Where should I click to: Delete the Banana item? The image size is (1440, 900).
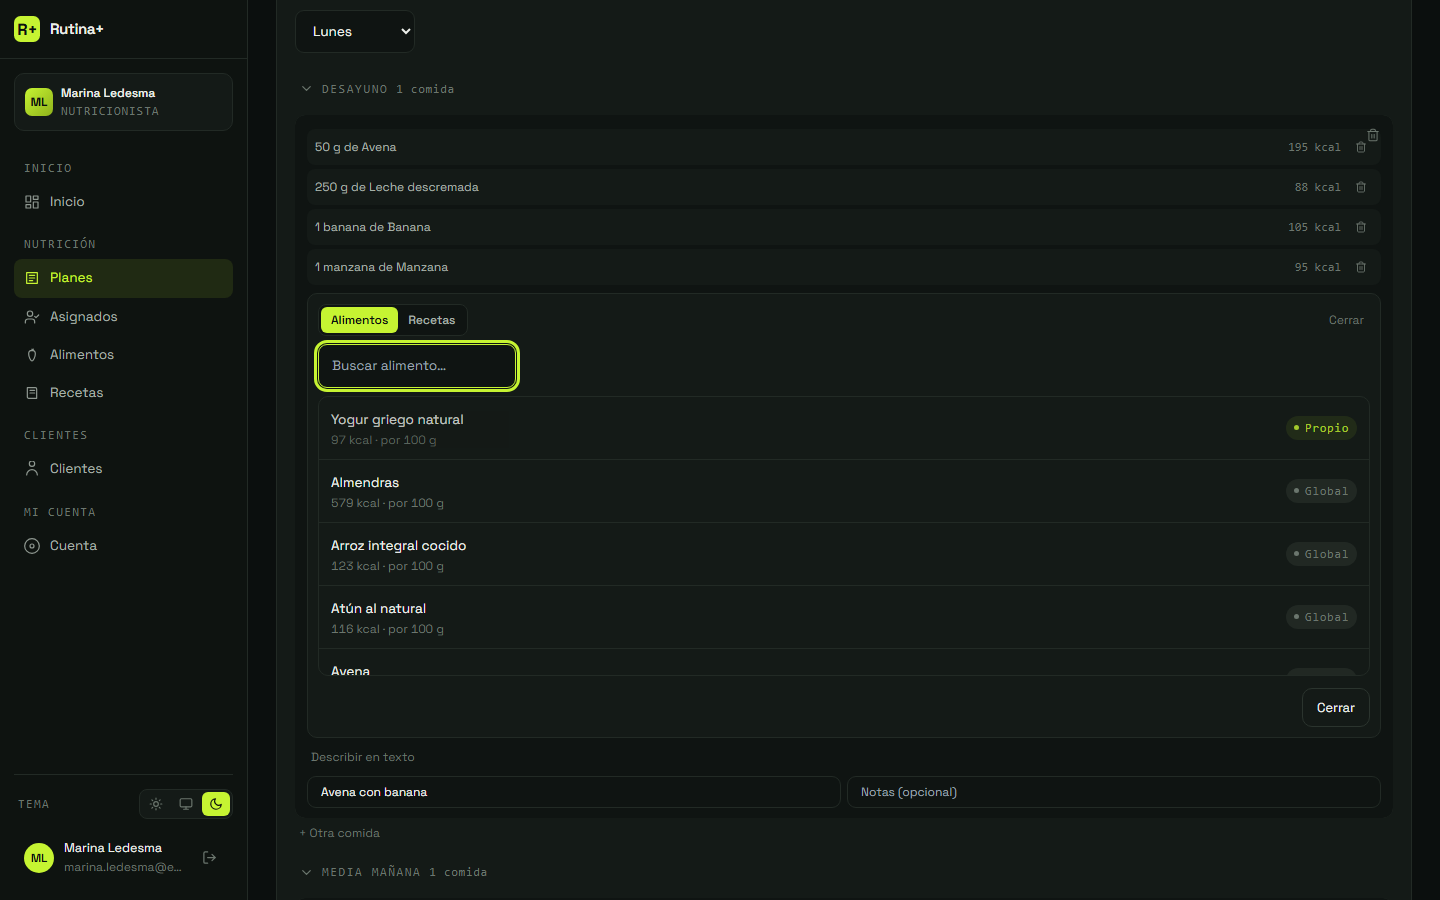pyautogui.click(x=1361, y=227)
